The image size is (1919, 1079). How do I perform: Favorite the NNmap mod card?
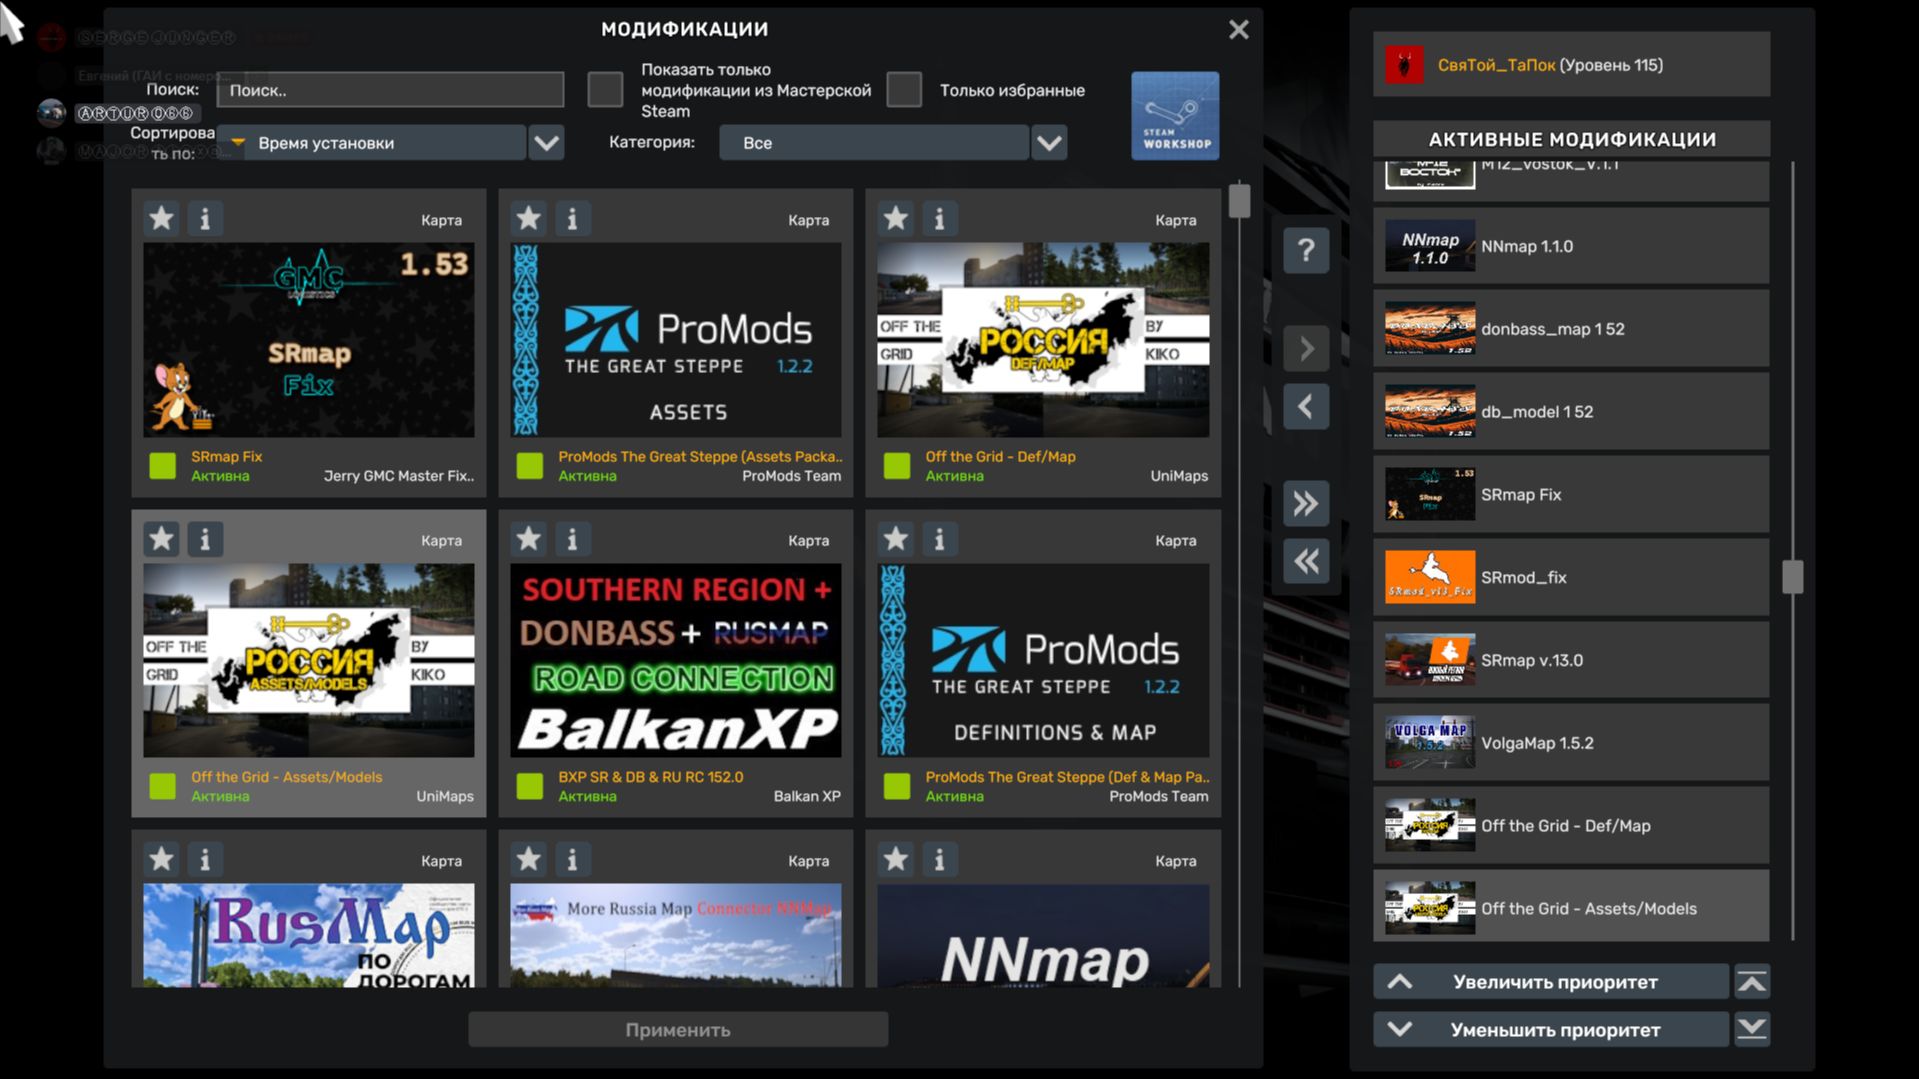click(895, 859)
